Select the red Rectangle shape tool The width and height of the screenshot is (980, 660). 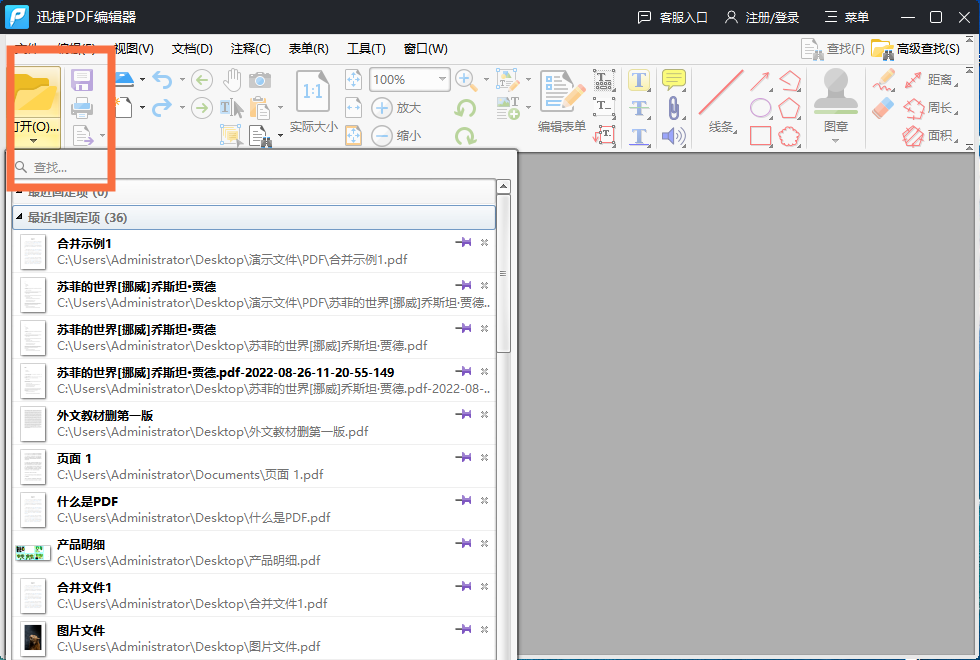pyautogui.click(x=760, y=136)
